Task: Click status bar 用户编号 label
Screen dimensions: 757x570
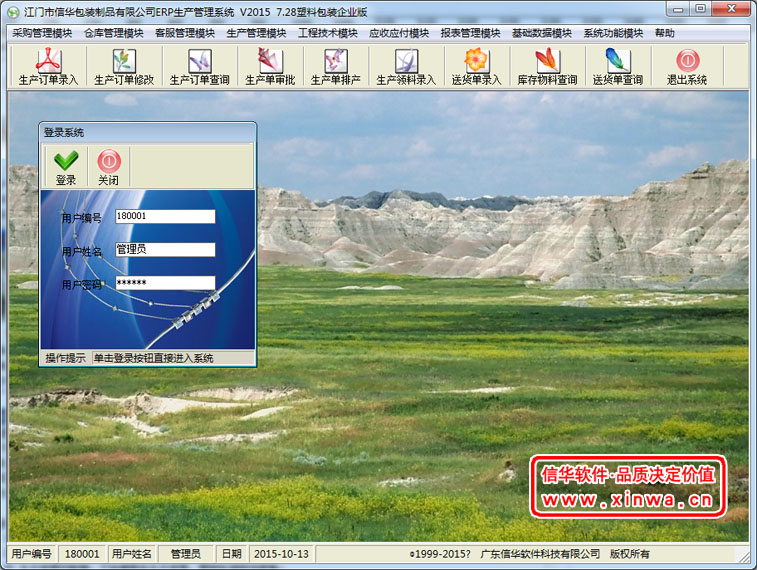Action: (32, 554)
